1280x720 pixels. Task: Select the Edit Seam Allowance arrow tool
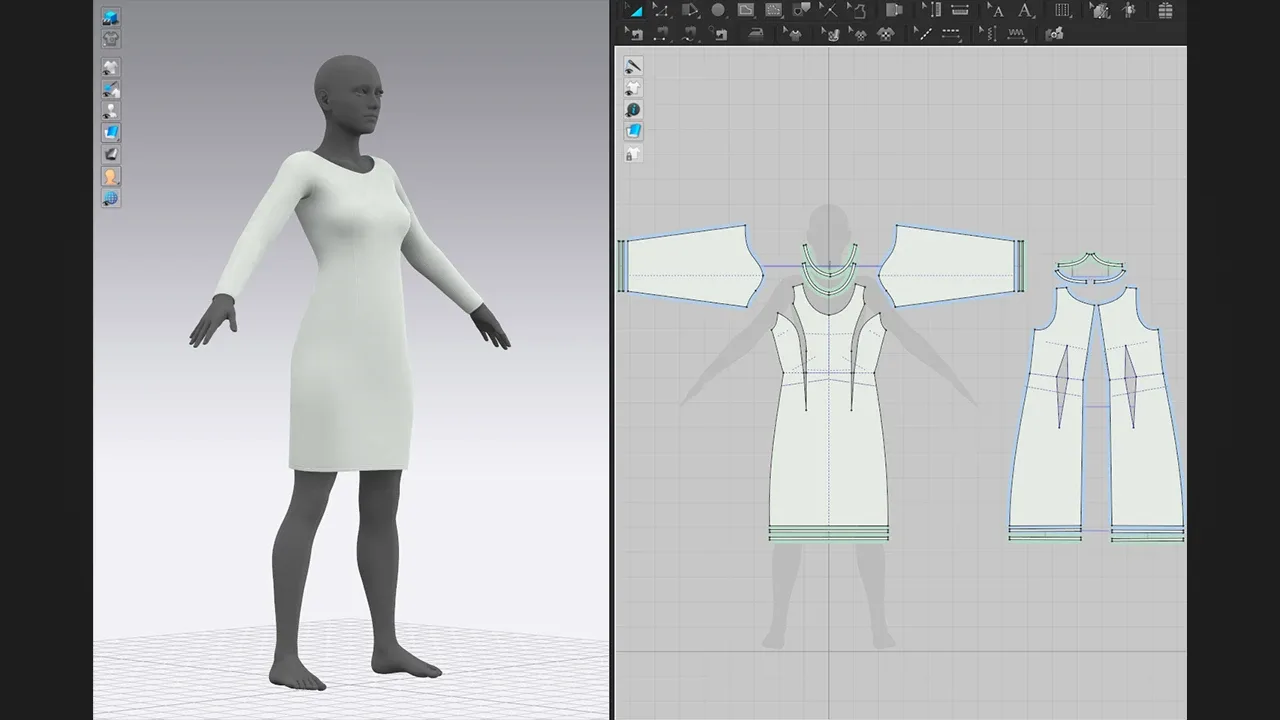coord(931,10)
